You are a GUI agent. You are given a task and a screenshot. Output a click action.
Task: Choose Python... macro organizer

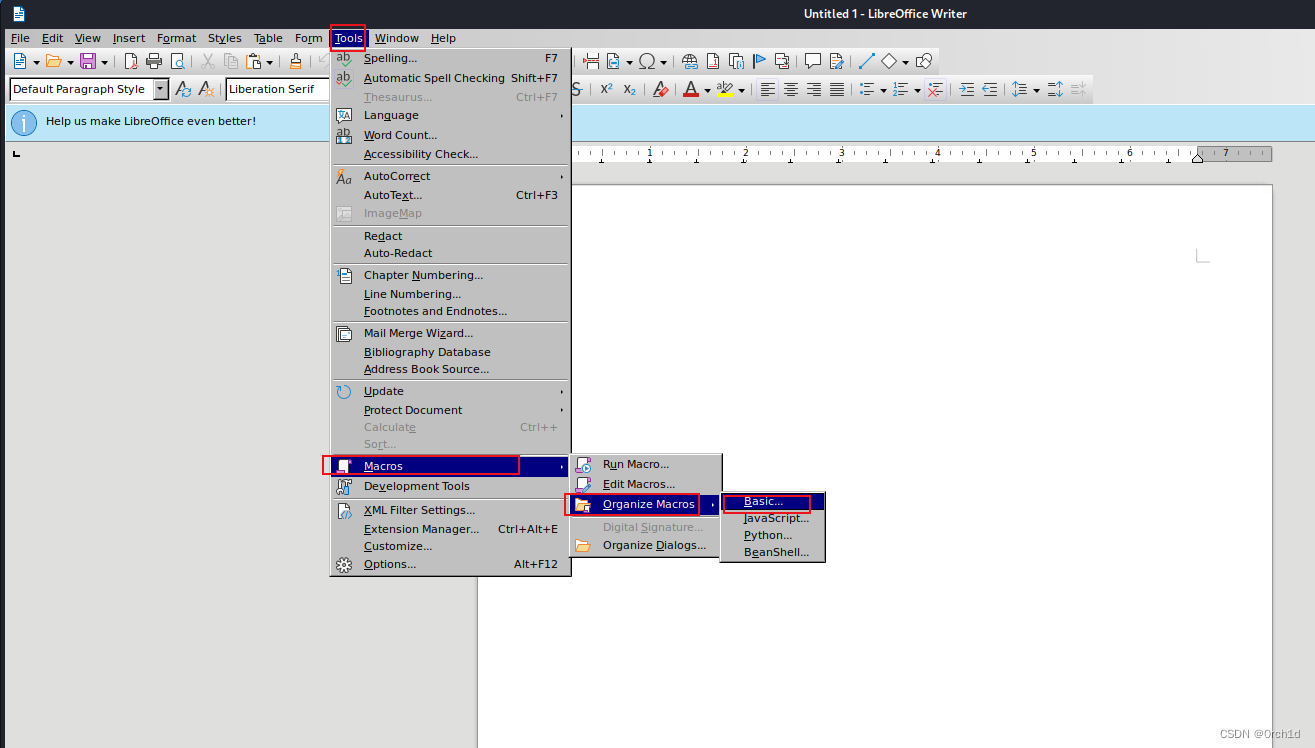pyautogui.click(x=772, y=535)
